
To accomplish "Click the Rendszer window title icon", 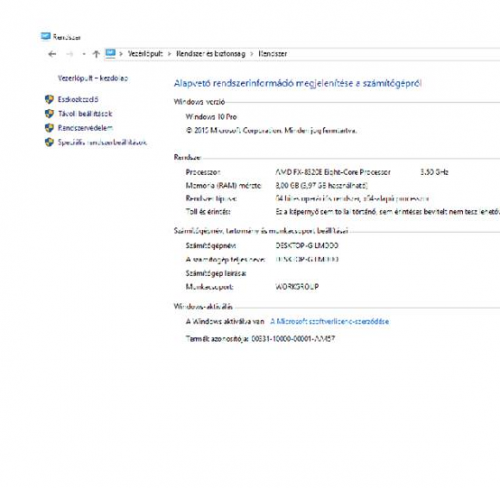I will click(45, 36).
